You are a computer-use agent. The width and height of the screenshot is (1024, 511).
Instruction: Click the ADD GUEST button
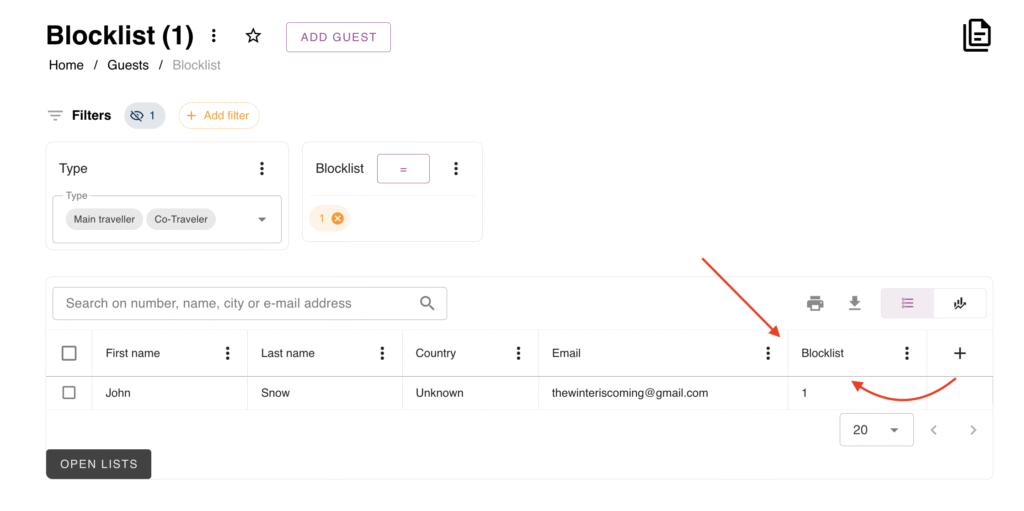coord(338,37)
